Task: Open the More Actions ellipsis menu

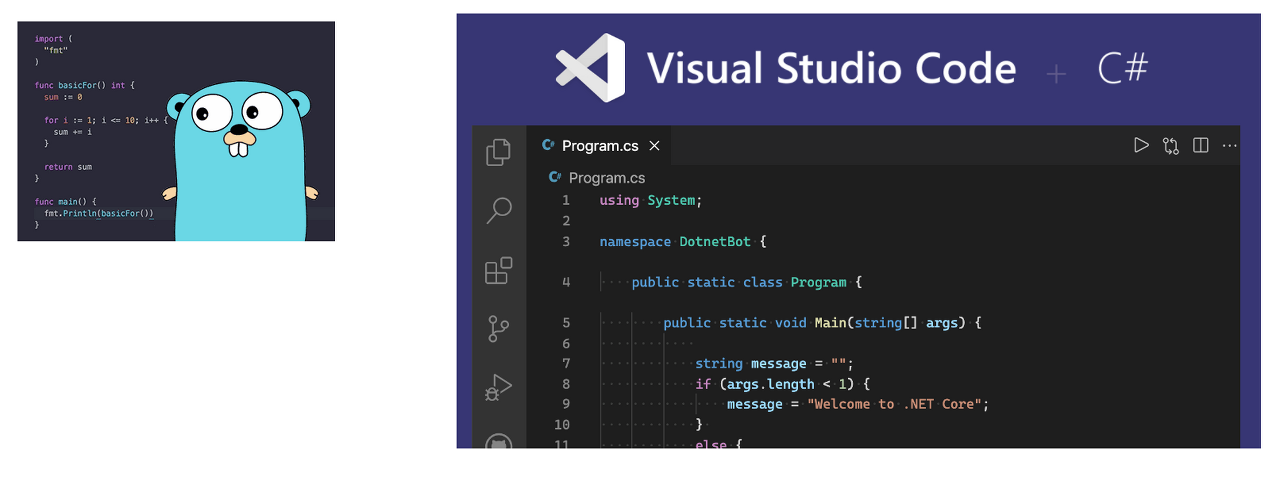Action: coord(1230,146)
